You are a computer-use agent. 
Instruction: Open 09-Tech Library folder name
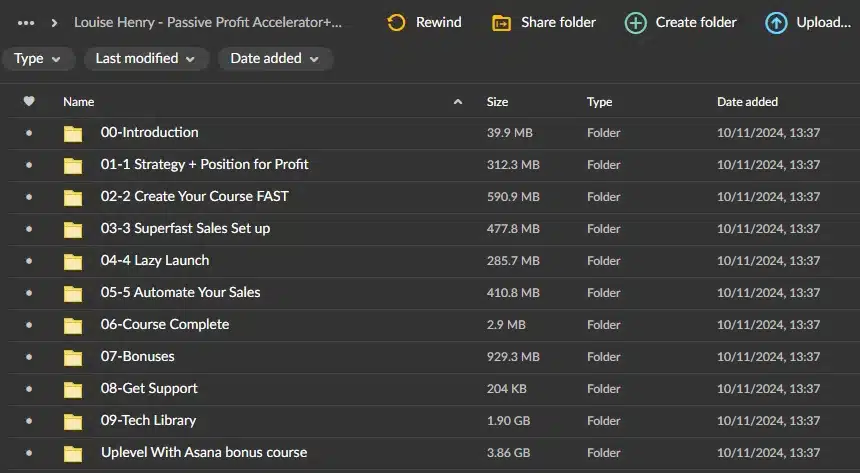tap(149, 420)
